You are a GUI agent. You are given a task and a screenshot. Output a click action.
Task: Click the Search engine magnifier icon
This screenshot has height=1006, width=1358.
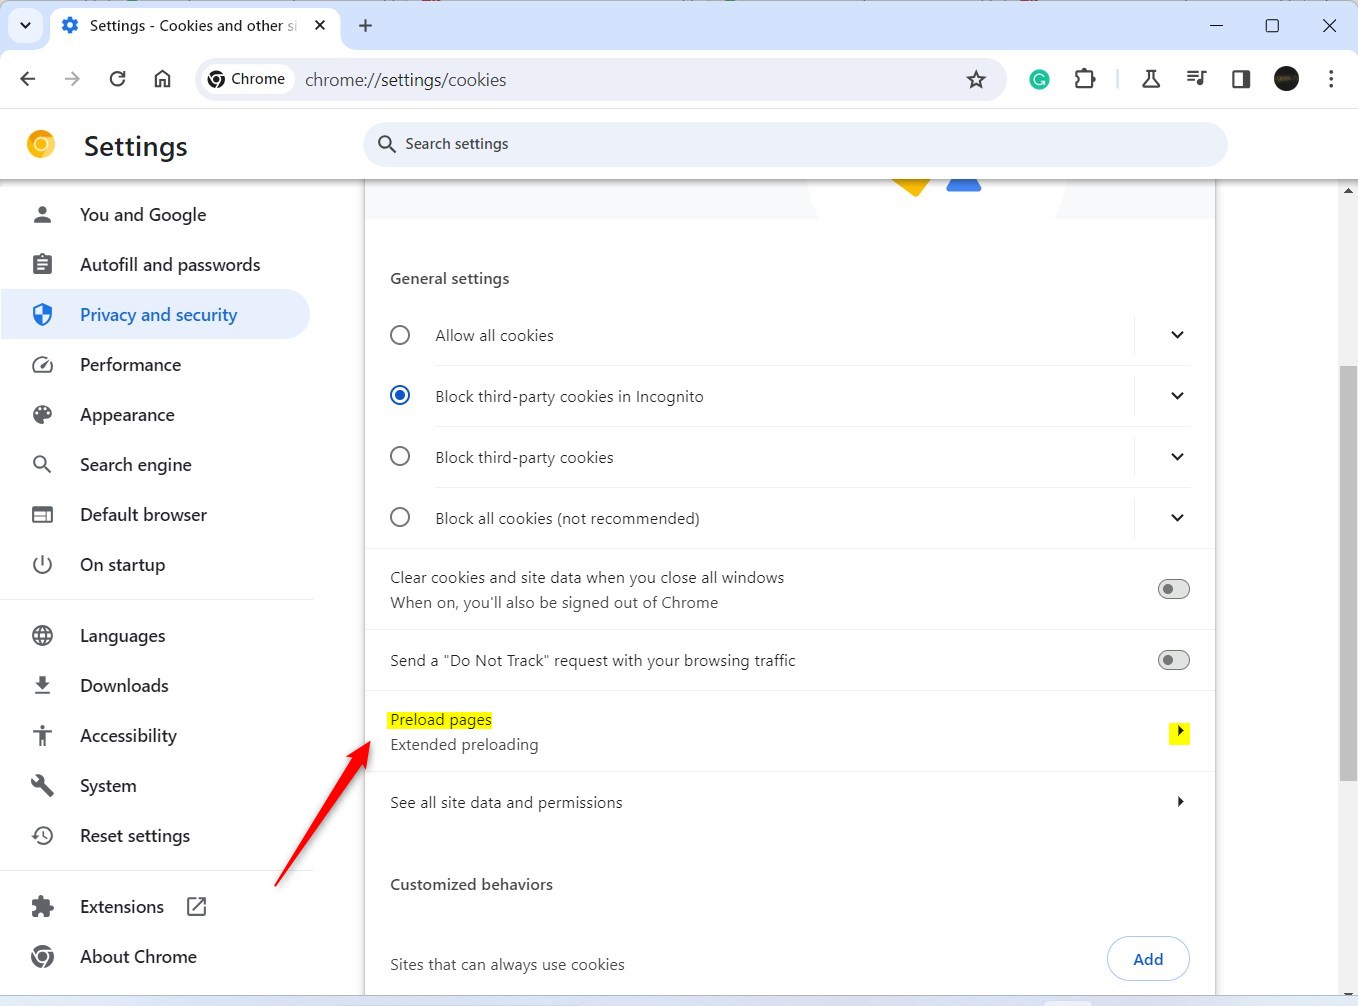(x=42, y=464)
